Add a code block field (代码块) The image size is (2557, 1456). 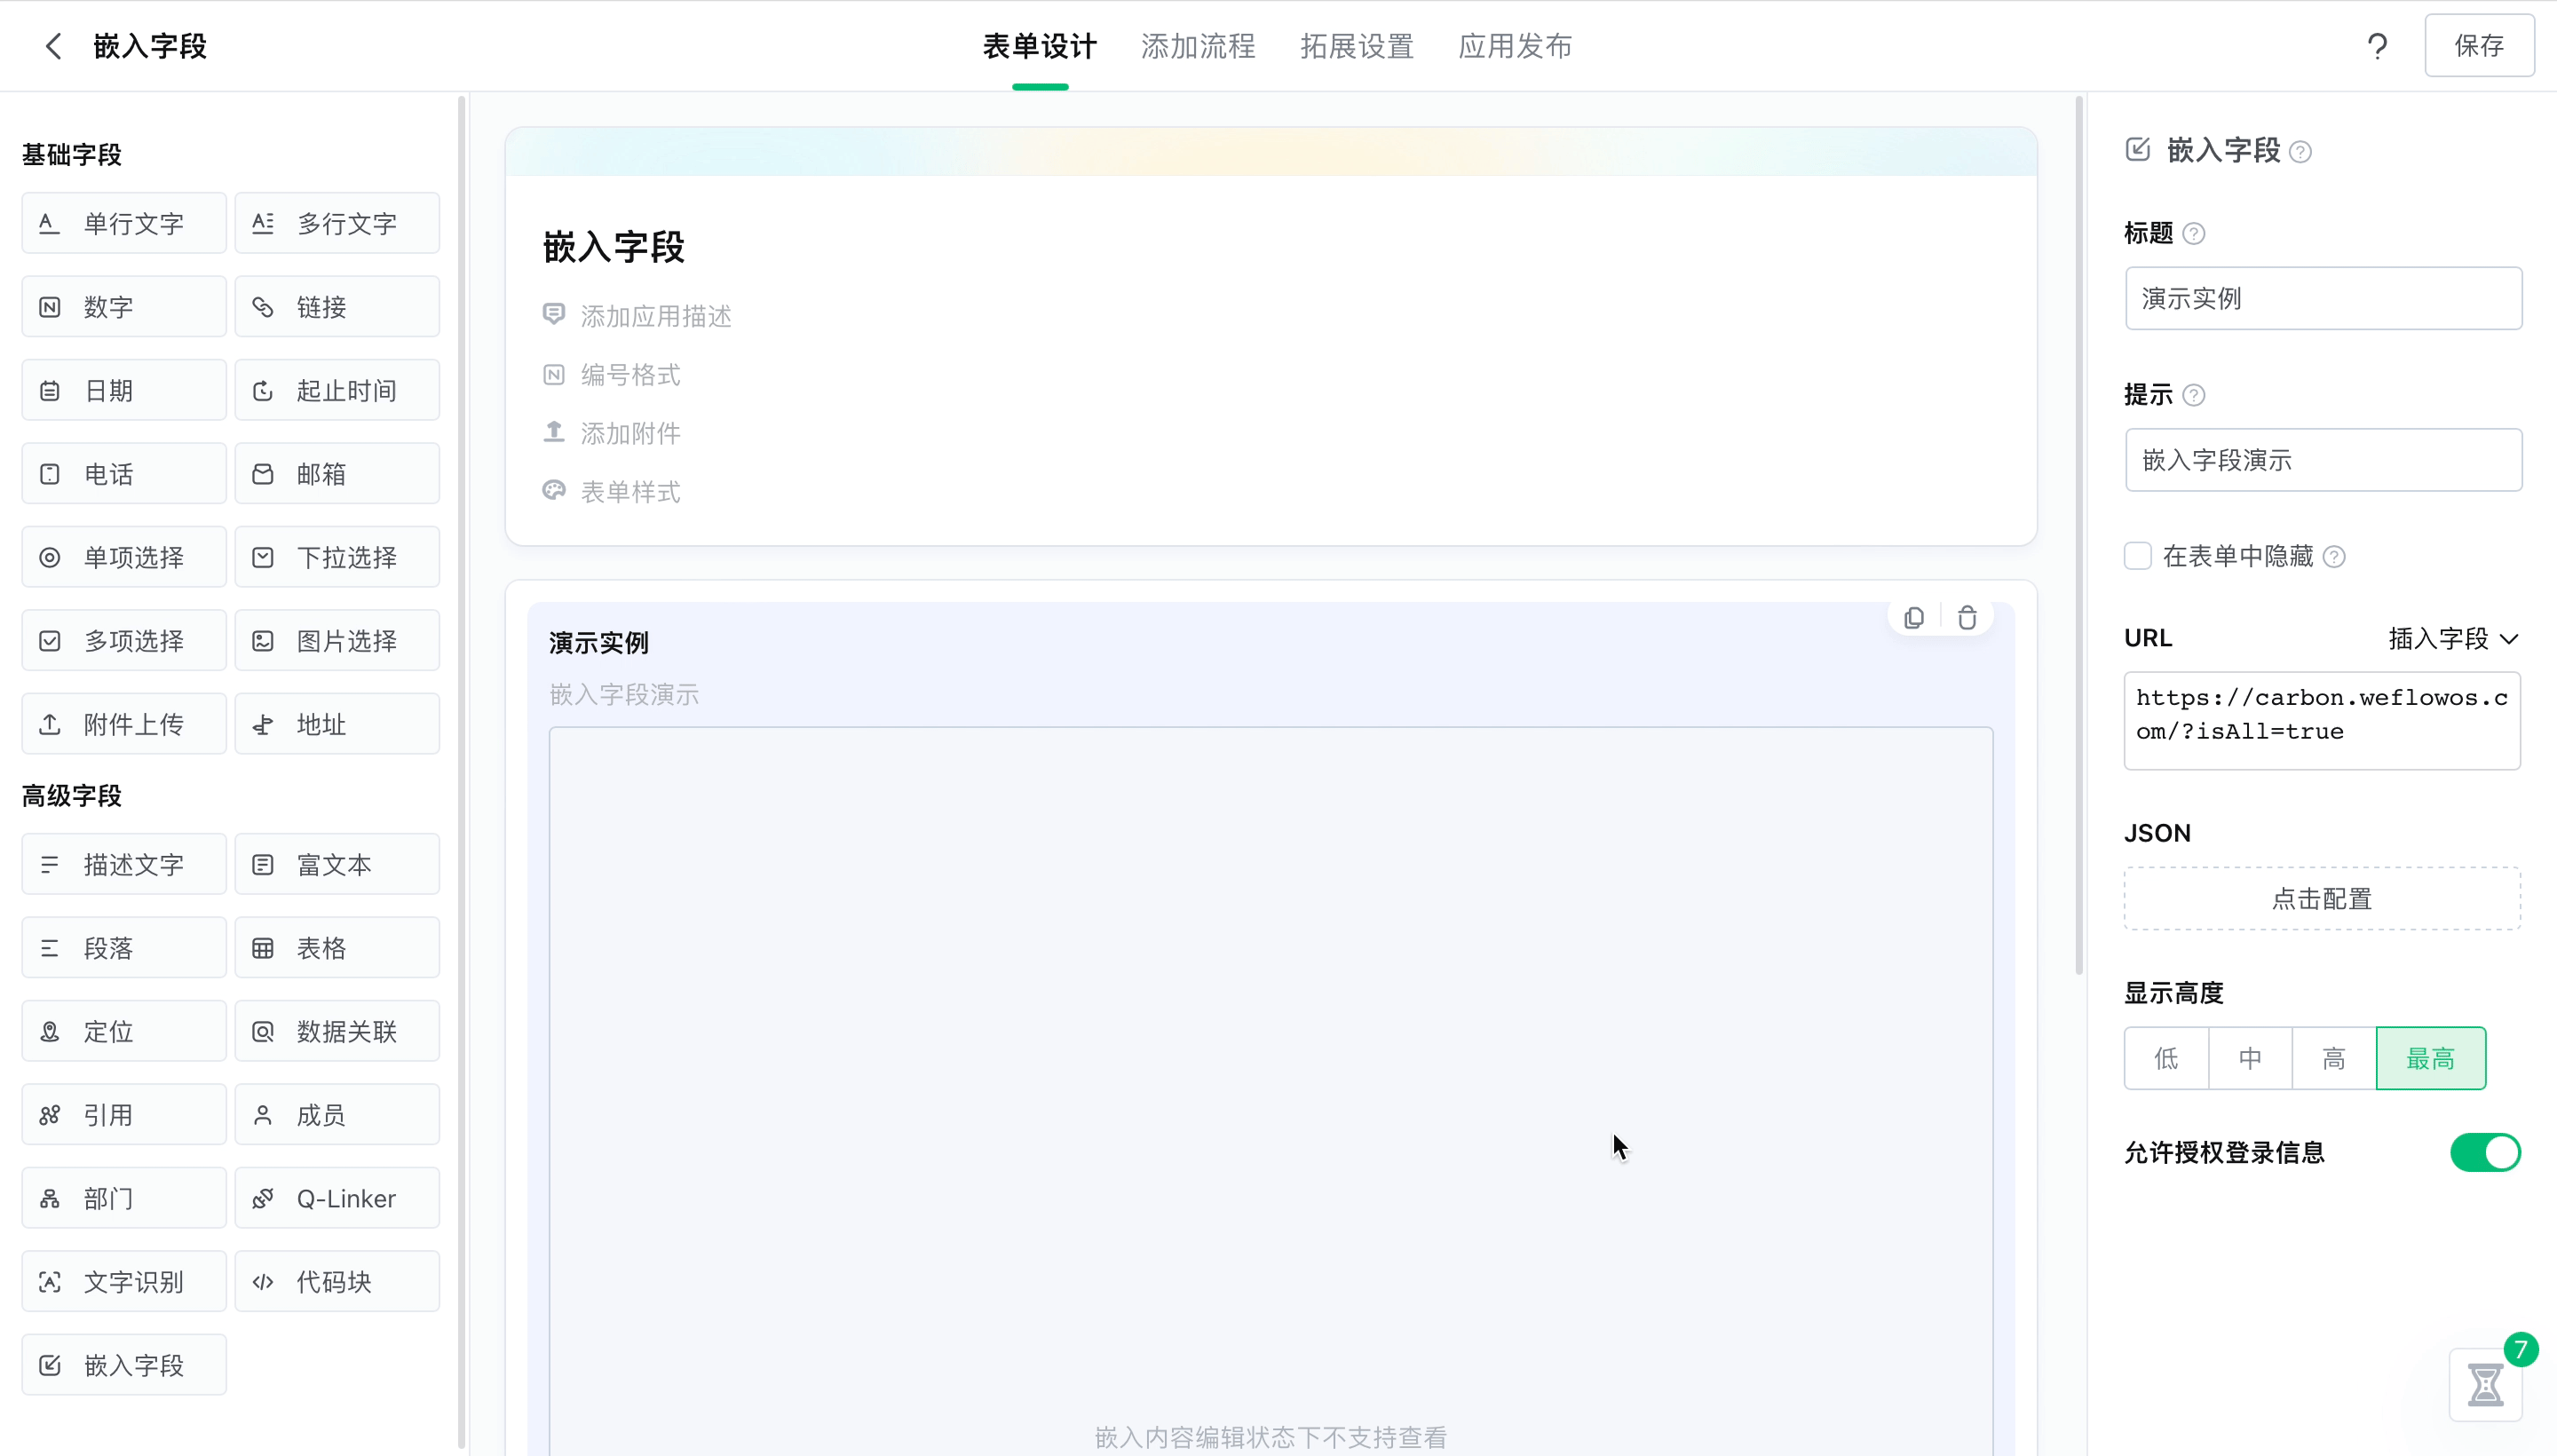point(337,1282)
